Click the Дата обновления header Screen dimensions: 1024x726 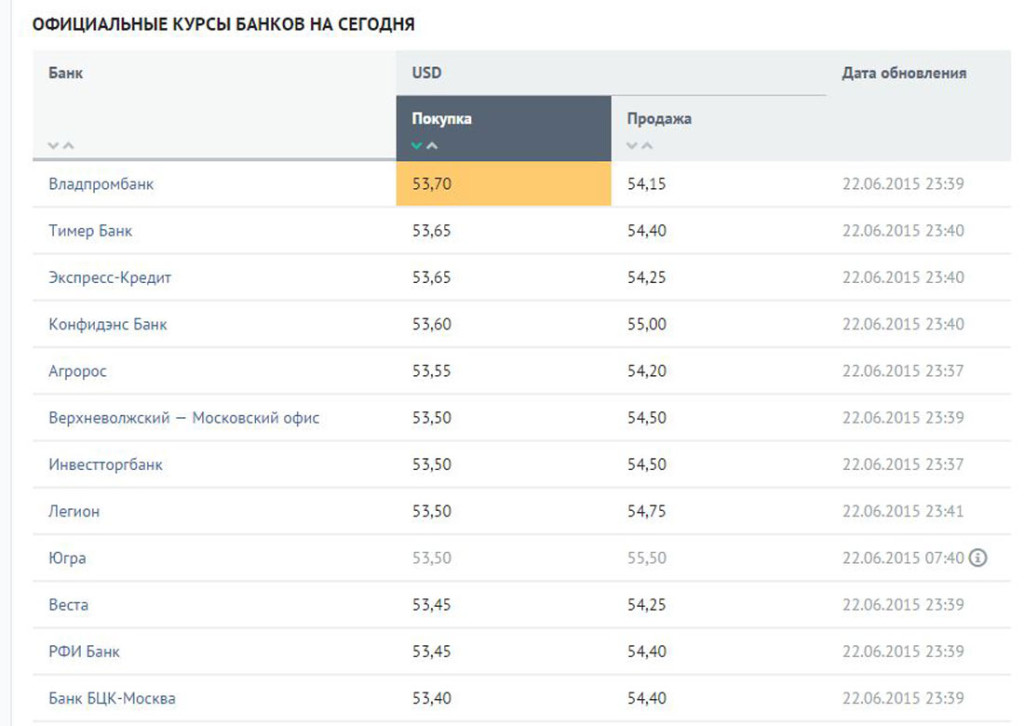pos(904,72)
